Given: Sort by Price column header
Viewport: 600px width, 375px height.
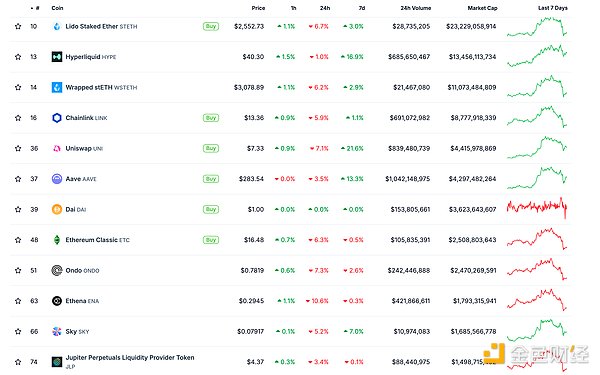Looking at the screenshot, I should [258, 8].
